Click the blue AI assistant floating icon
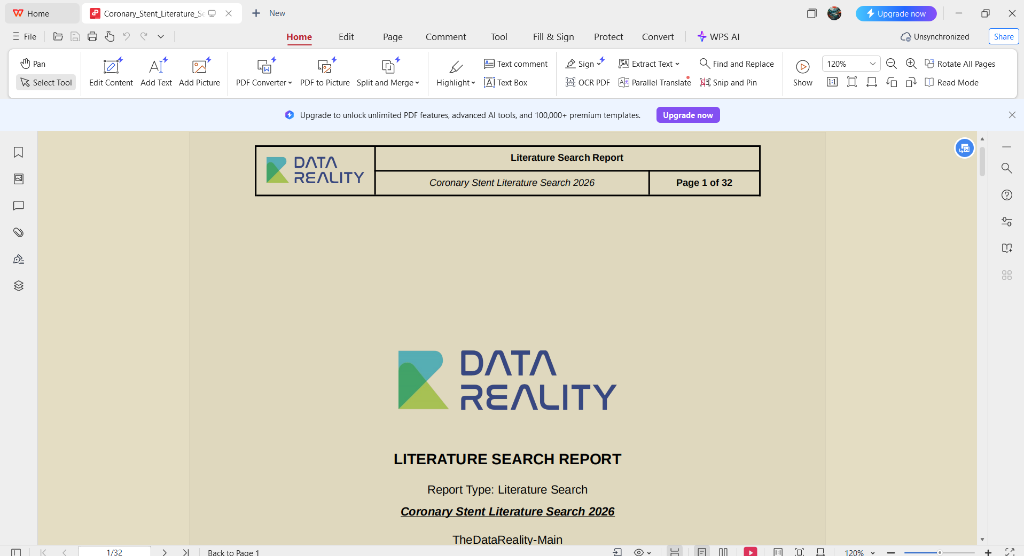1024x556 pixels. (x=964, y=148)
